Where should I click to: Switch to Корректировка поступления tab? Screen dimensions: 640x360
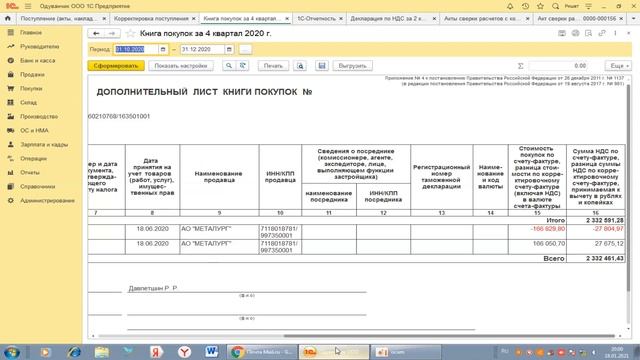coord(151,19)
